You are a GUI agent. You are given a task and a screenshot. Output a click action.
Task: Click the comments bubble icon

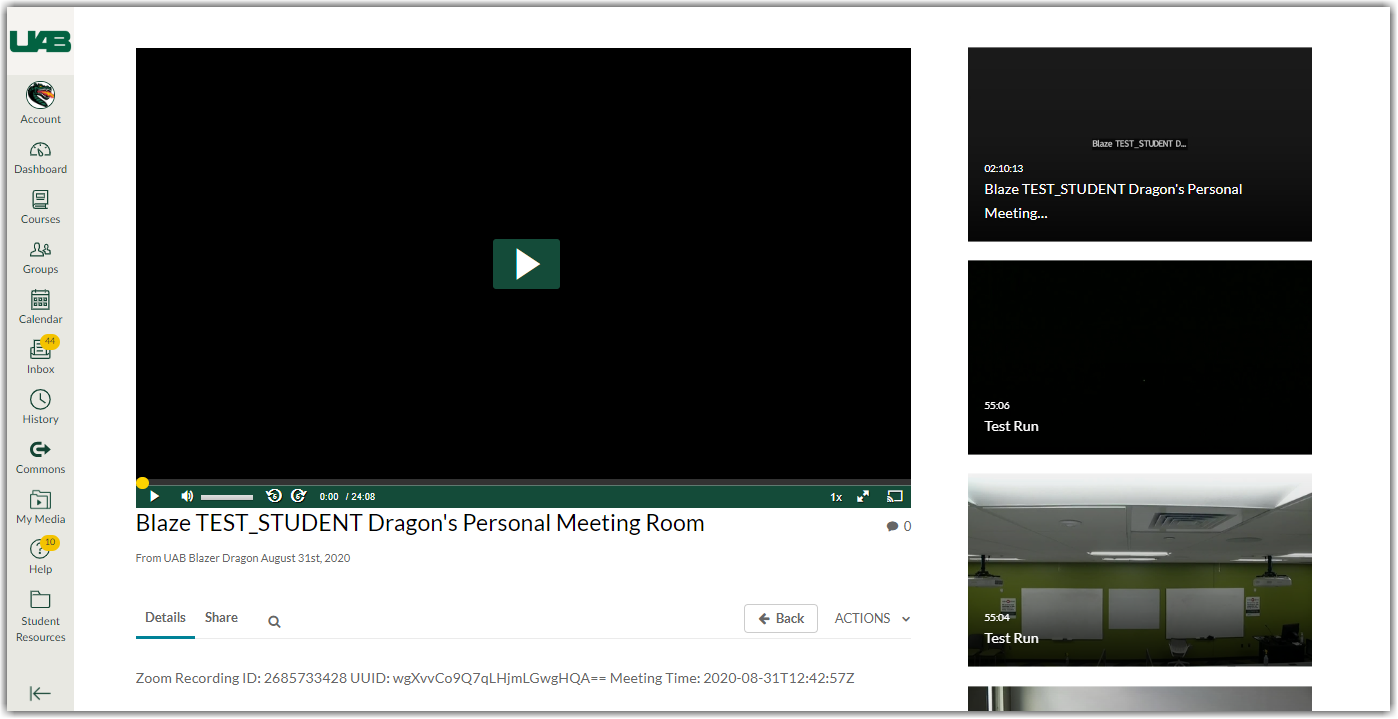tap(892, 527)
